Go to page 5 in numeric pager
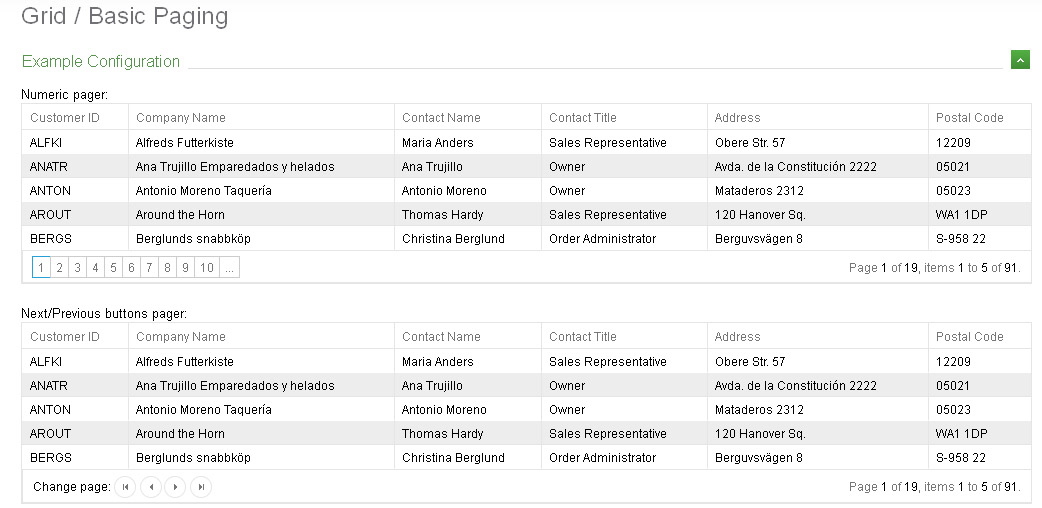Screen dimensions: 1042x508 tap(113, 268)
